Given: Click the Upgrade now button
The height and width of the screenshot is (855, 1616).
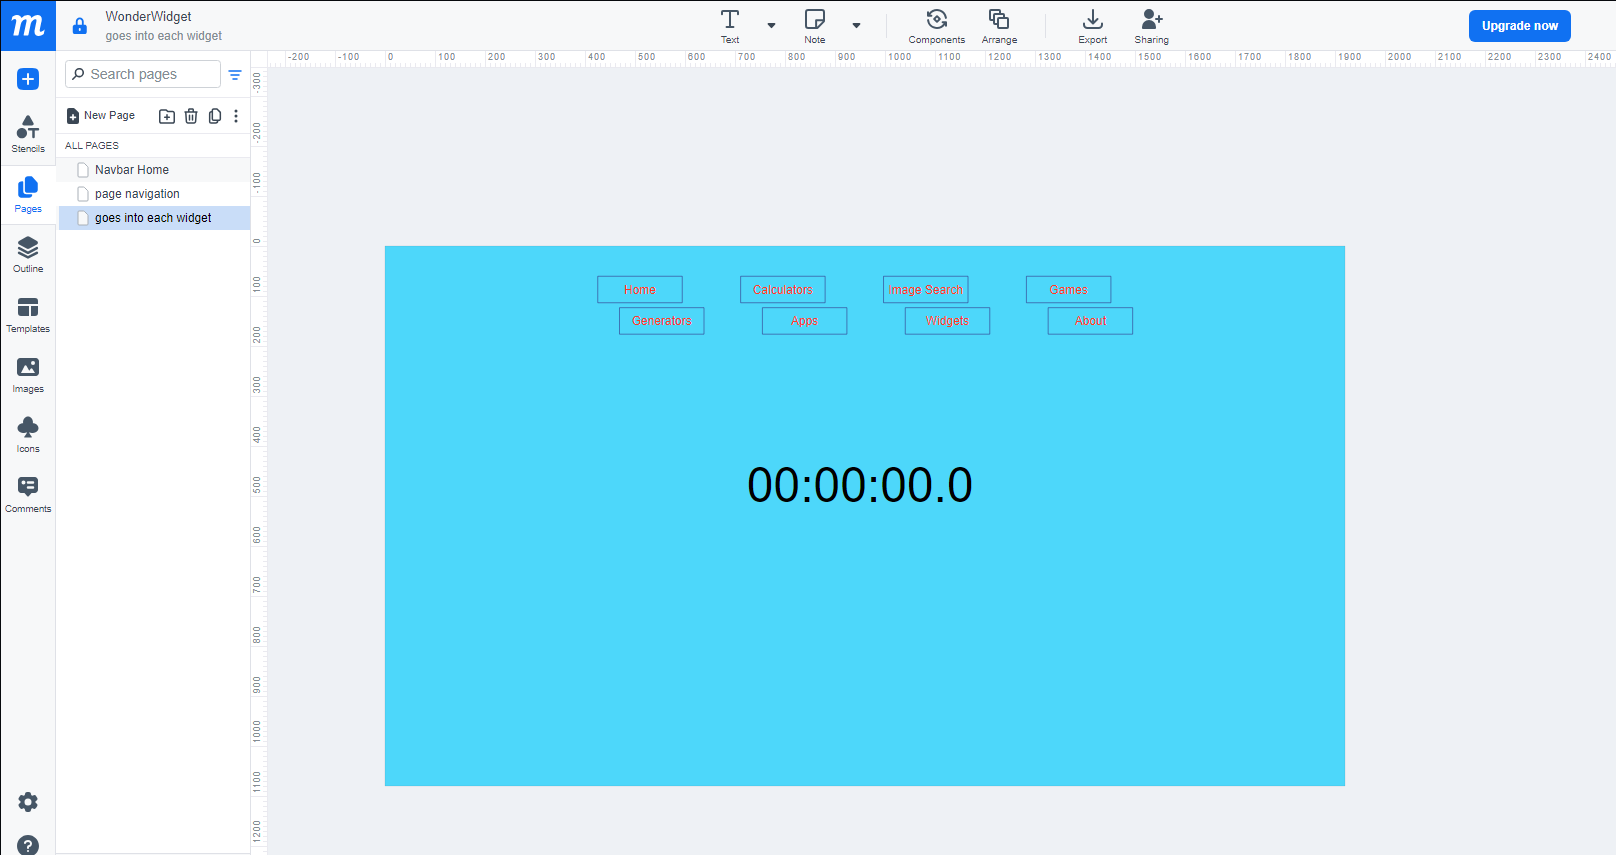Looking at the screenshot, I should 1519,26.
